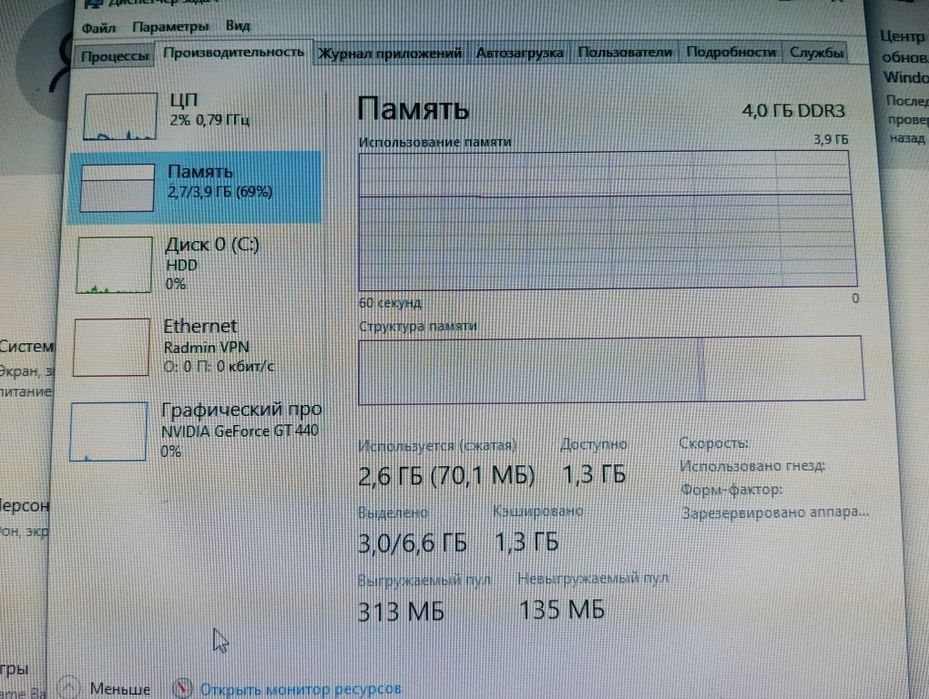Click the Доступно 1,3 ГБ value
This screenshot has width=929, height=699.
593,474
